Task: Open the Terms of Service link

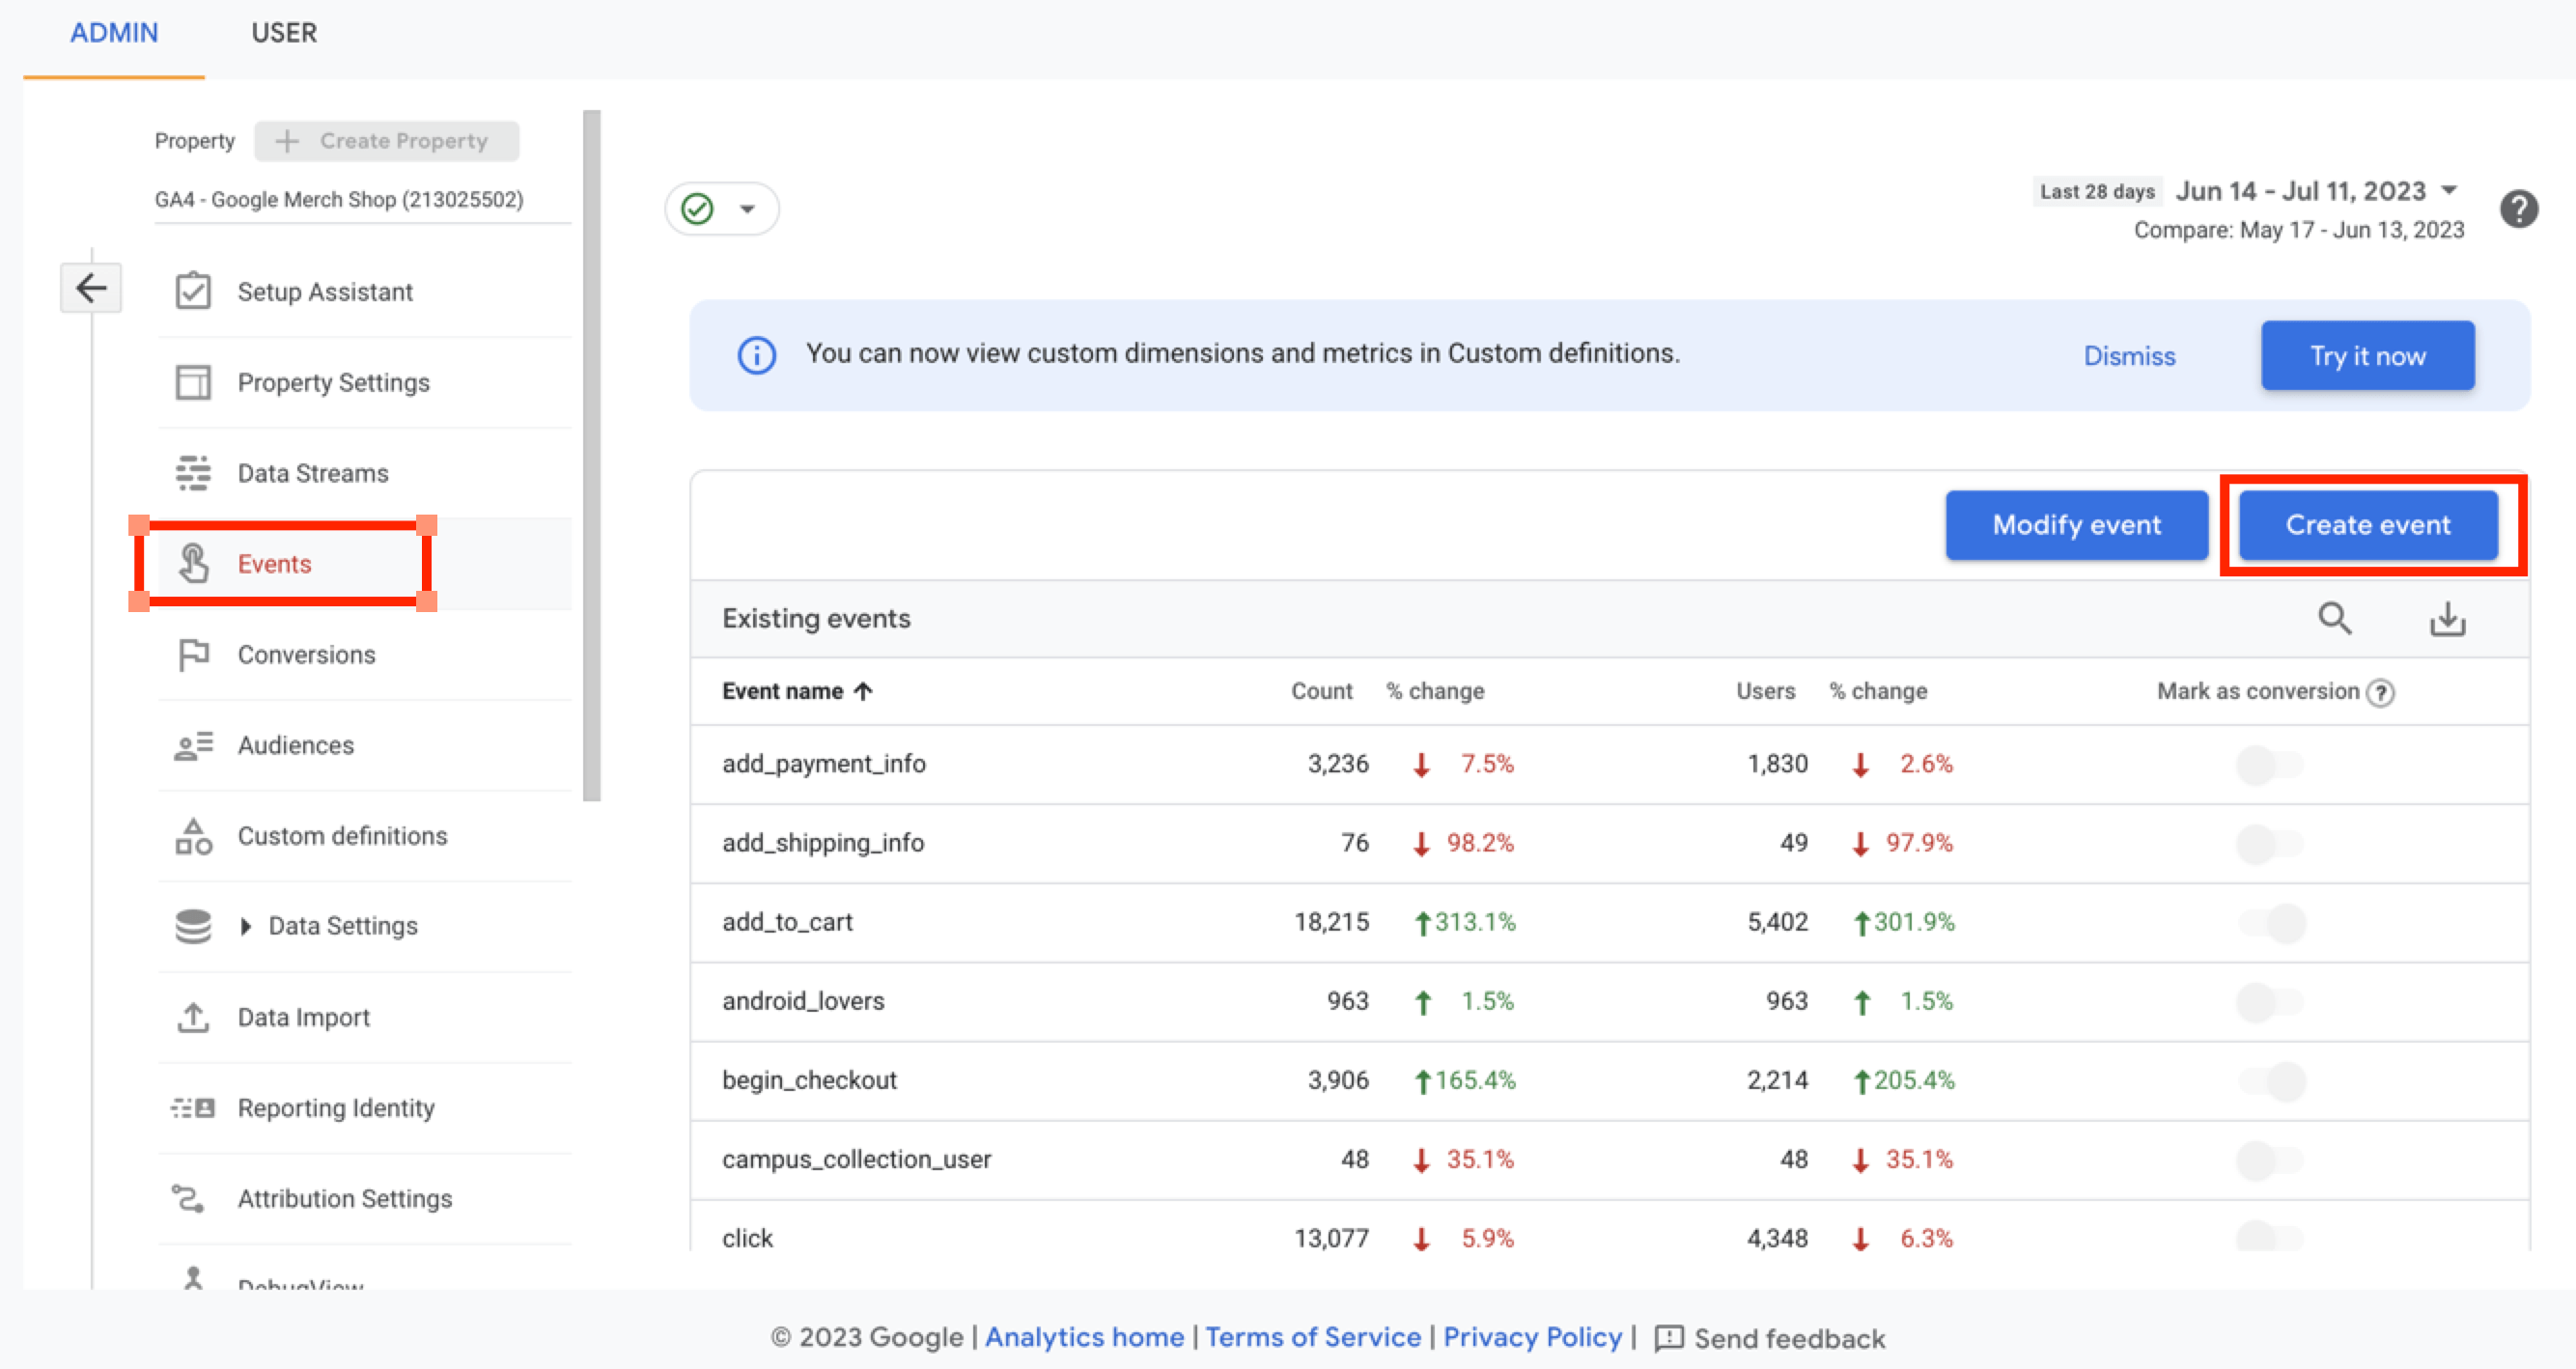Action: (1312, 1337)
